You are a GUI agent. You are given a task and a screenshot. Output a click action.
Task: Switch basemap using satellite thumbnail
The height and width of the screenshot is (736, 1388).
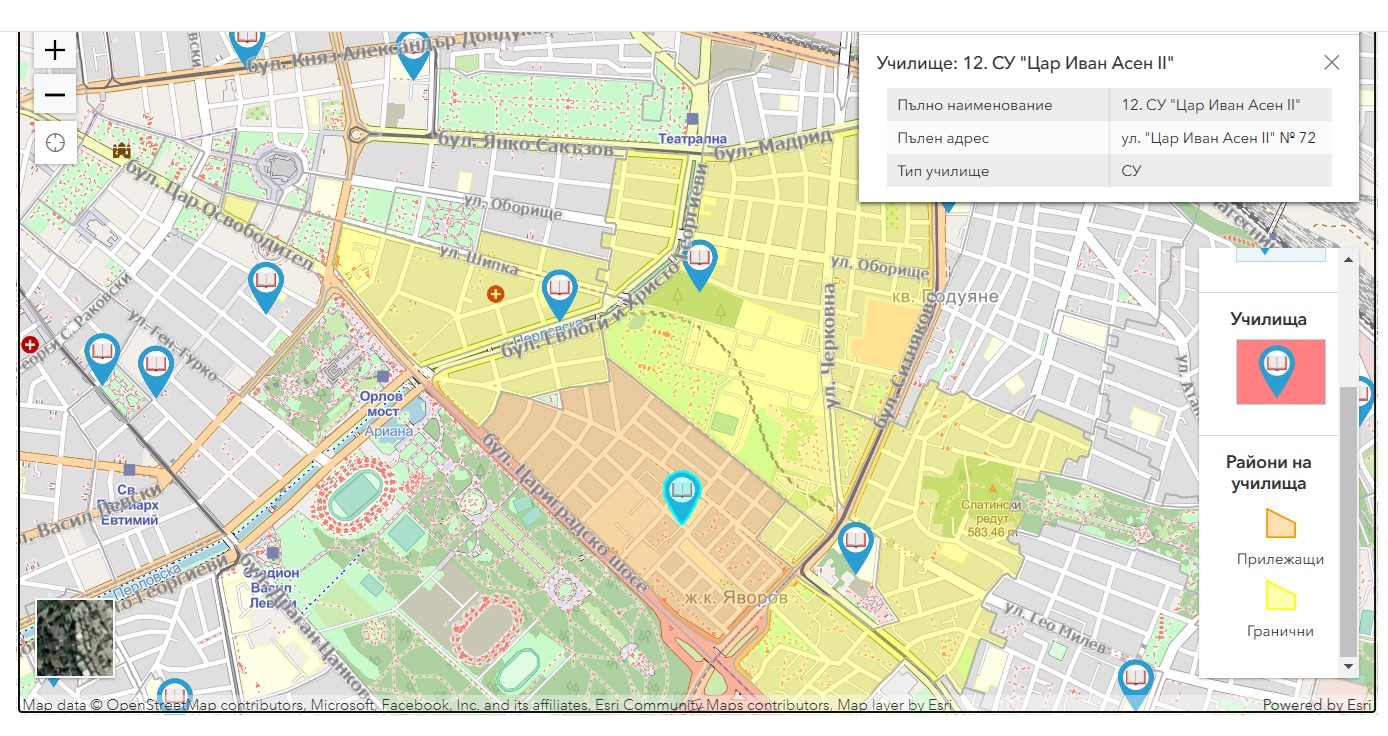coord(75,638)
